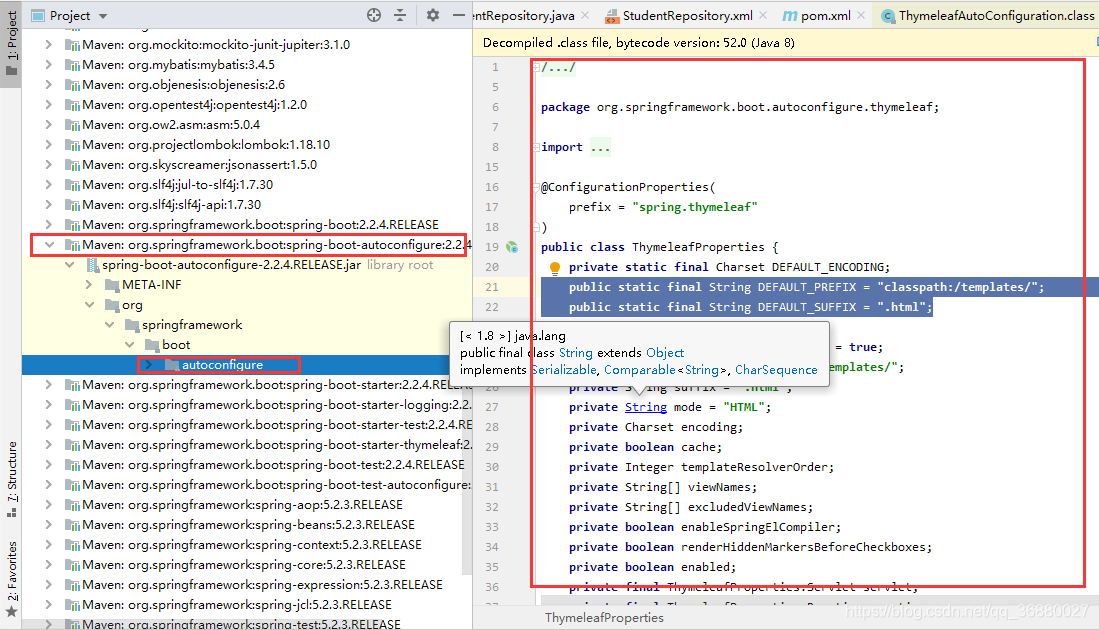Click the library icon of spring-boot-starter-test

click(x=71, y=425)
